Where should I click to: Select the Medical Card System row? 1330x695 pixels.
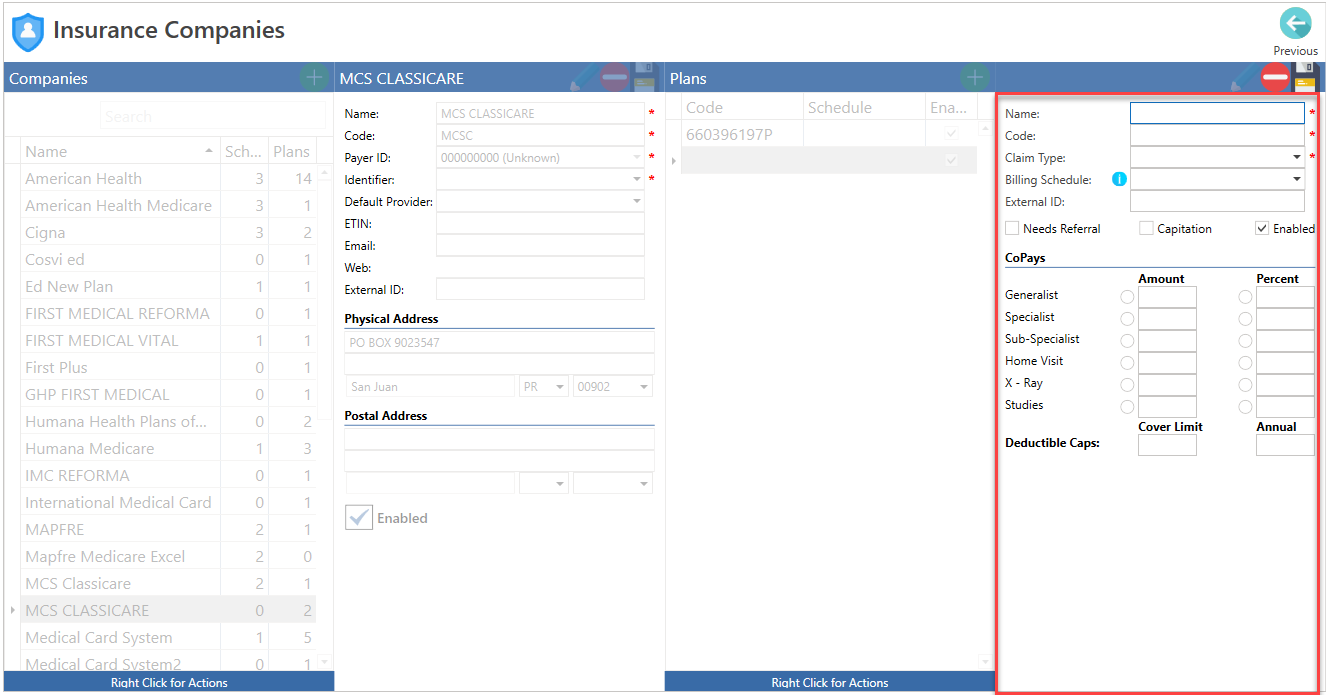click(x=168, y=637)
